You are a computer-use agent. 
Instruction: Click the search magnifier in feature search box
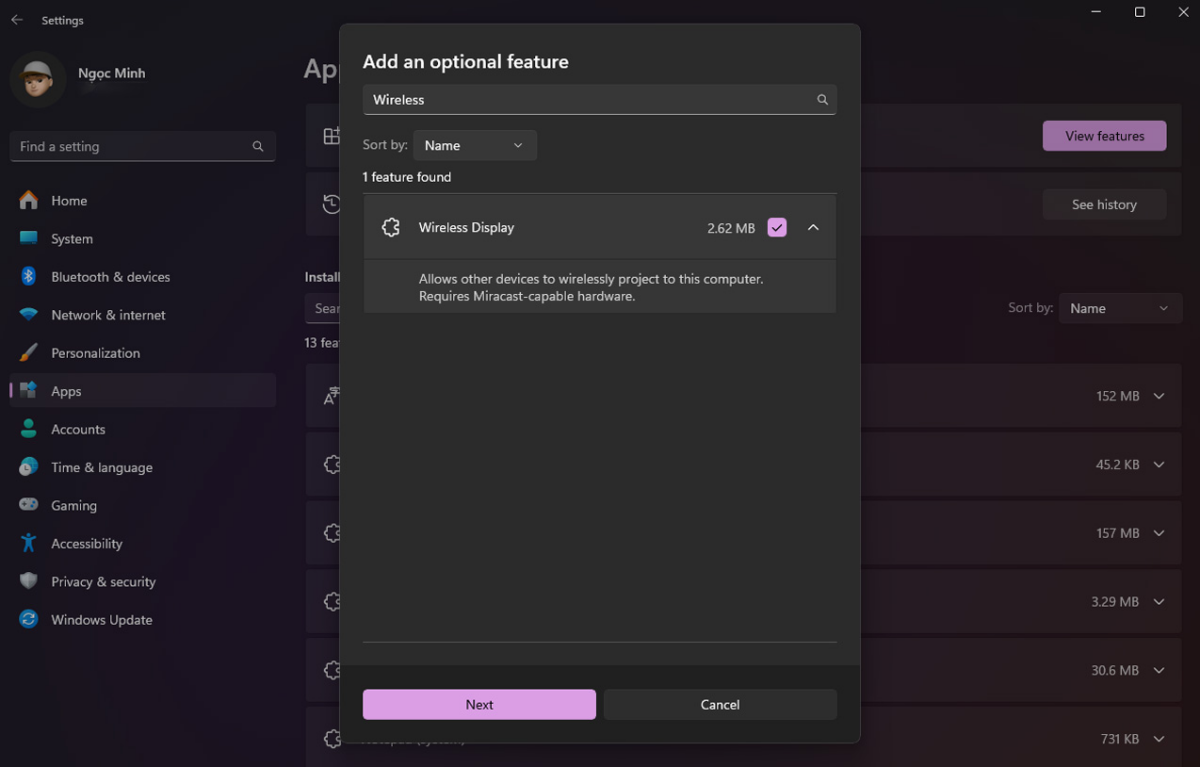822,100
